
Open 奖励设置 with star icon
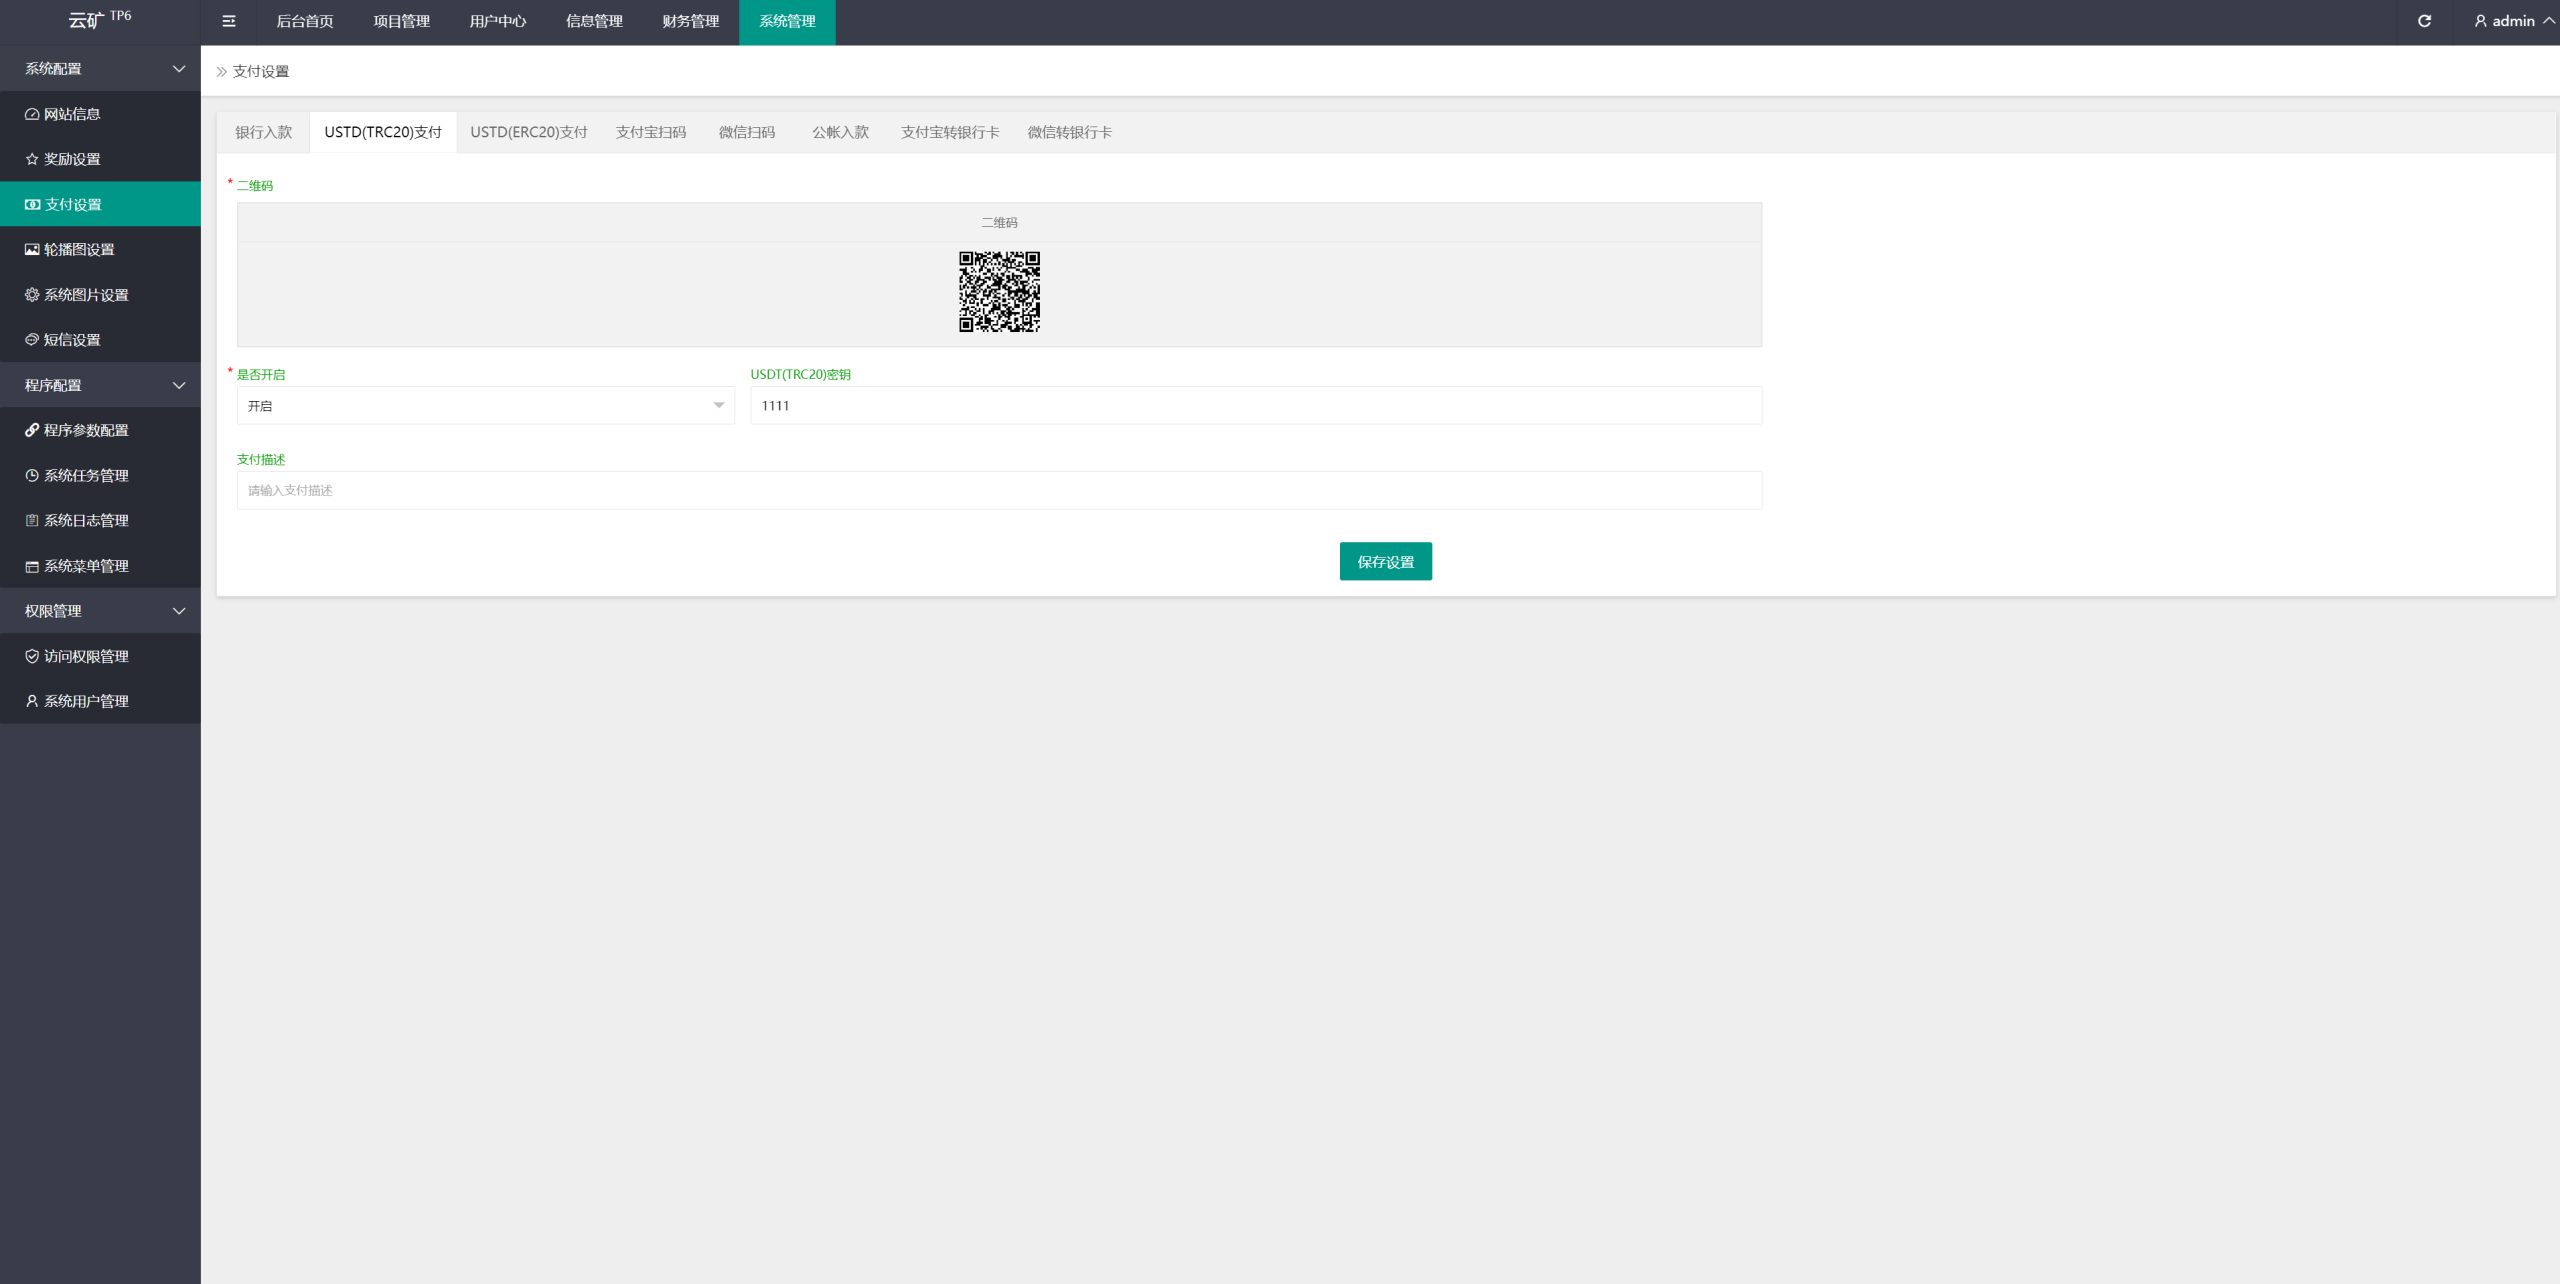72,159
